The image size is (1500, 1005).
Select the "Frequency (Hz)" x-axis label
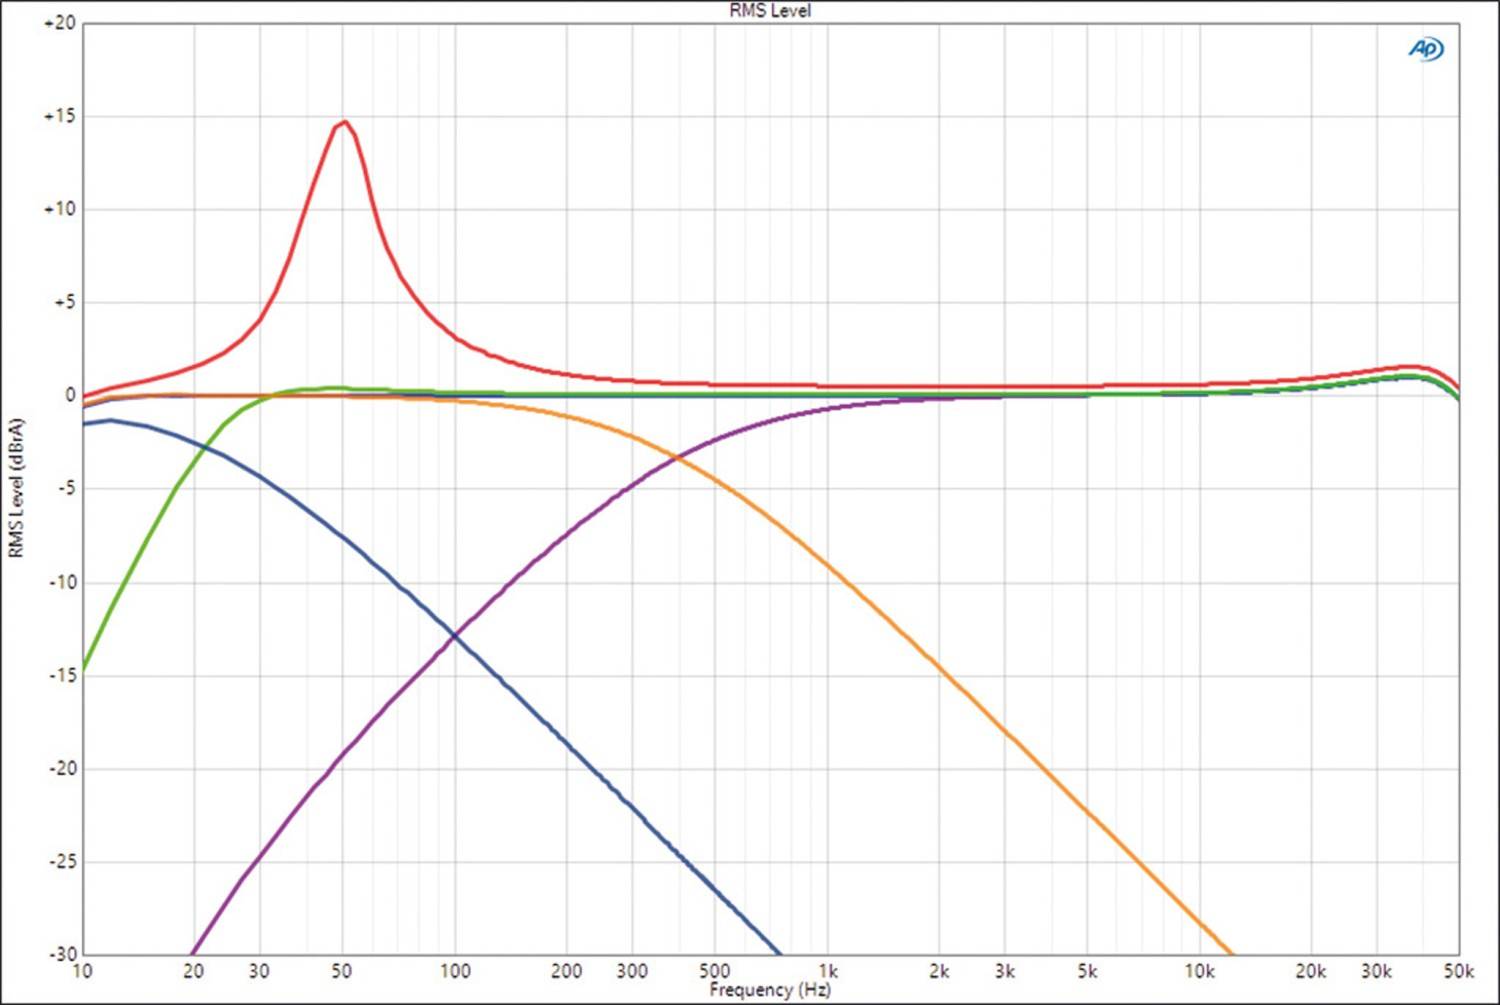tap(770, 990)
